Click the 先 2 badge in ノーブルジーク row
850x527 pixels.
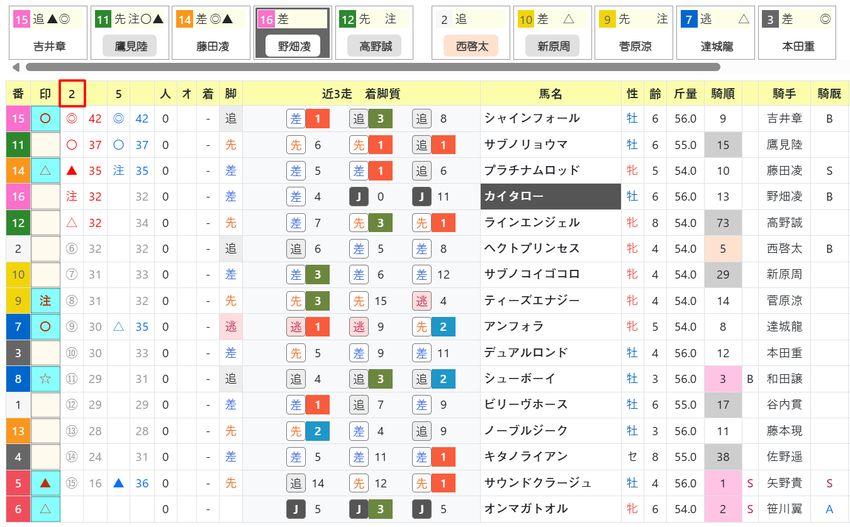click(307, 431)
